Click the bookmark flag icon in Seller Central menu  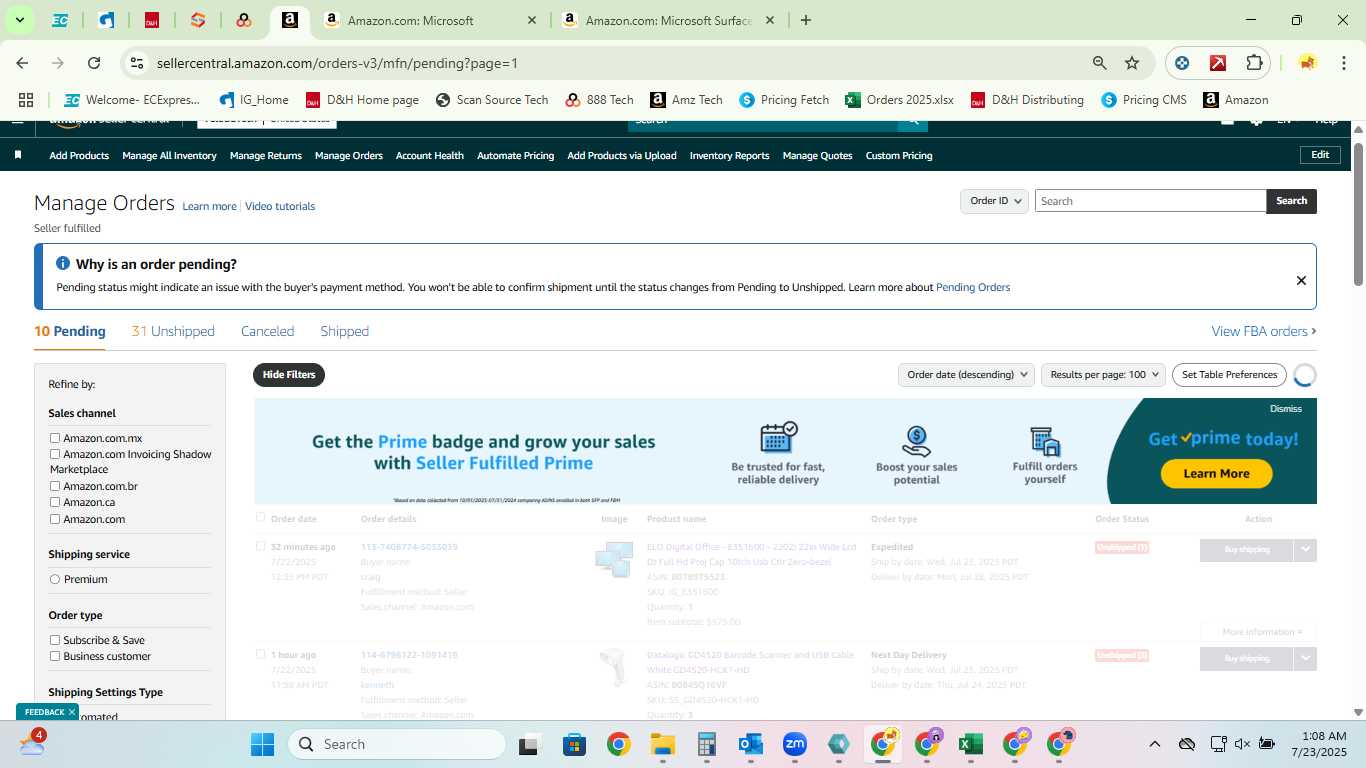coord(18,155)
